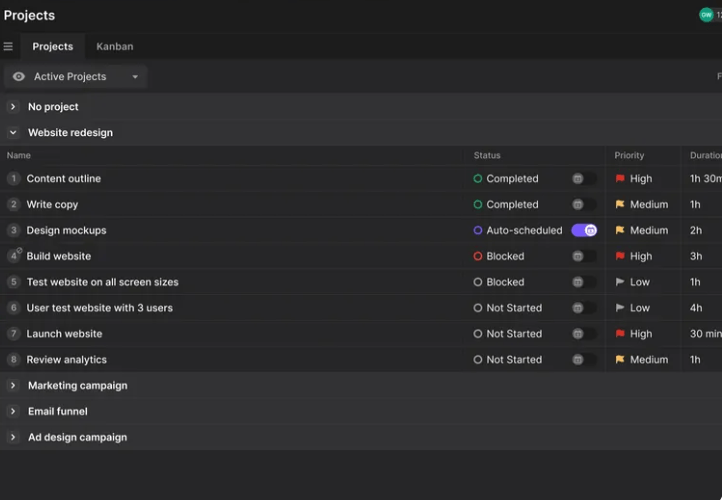Open the Build website task
Image resolution: width=722 pixels, height=500 pixels.
(x=58, y=256)
